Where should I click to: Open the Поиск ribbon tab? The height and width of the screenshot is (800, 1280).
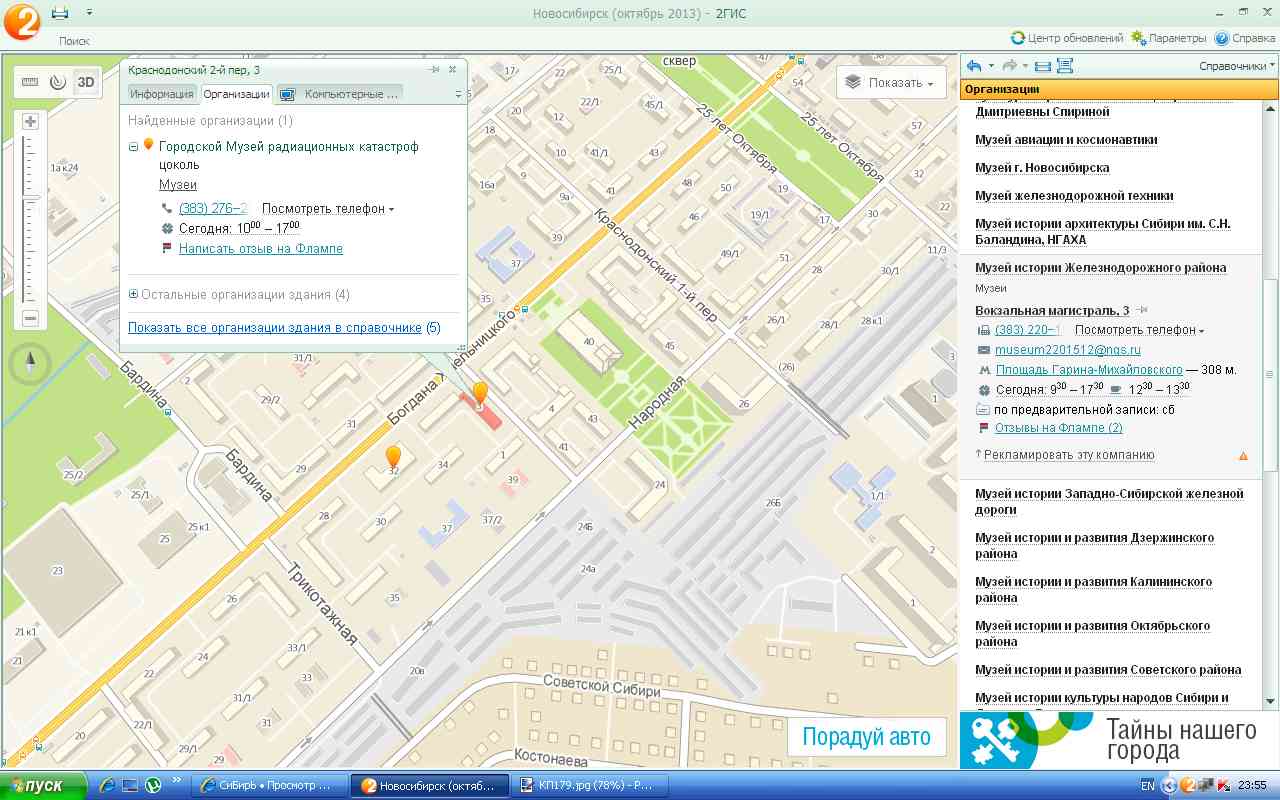pos(74,41)
